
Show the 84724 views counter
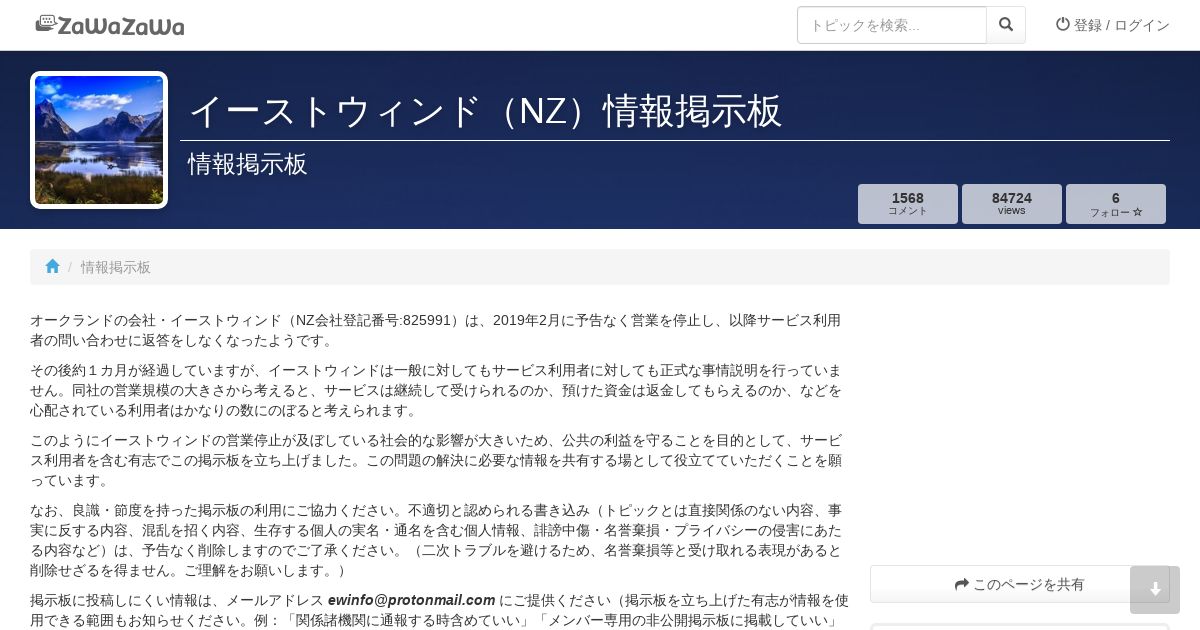pos(1012,204)
